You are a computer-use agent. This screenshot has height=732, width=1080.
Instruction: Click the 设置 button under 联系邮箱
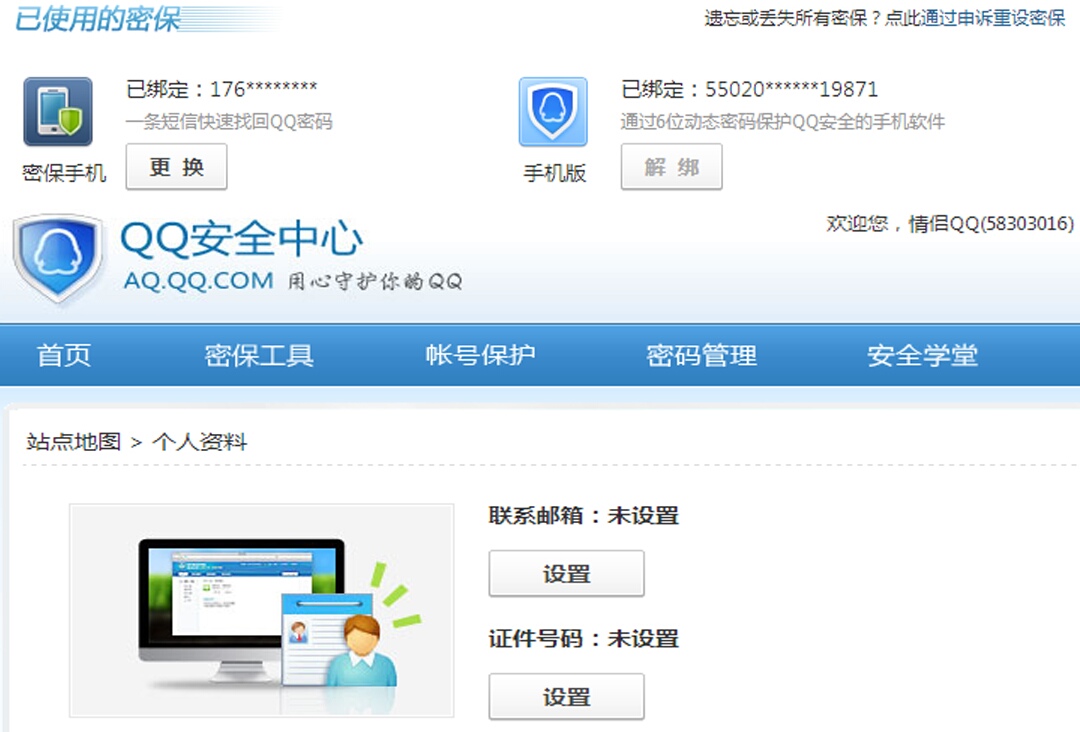[x=567, y=573]
